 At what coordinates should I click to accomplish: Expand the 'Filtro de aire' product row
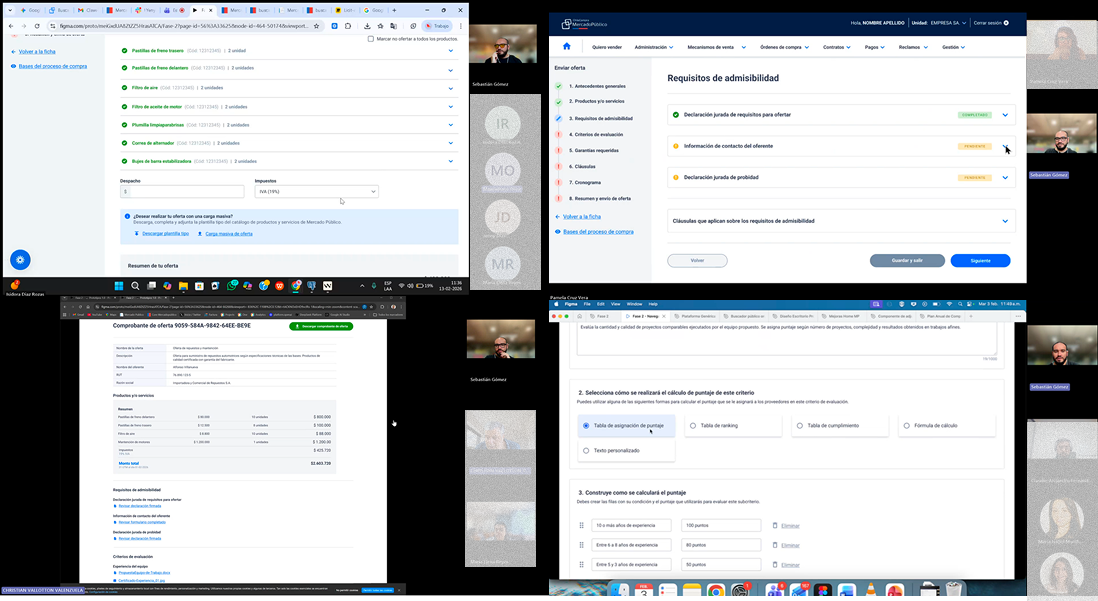450,88
